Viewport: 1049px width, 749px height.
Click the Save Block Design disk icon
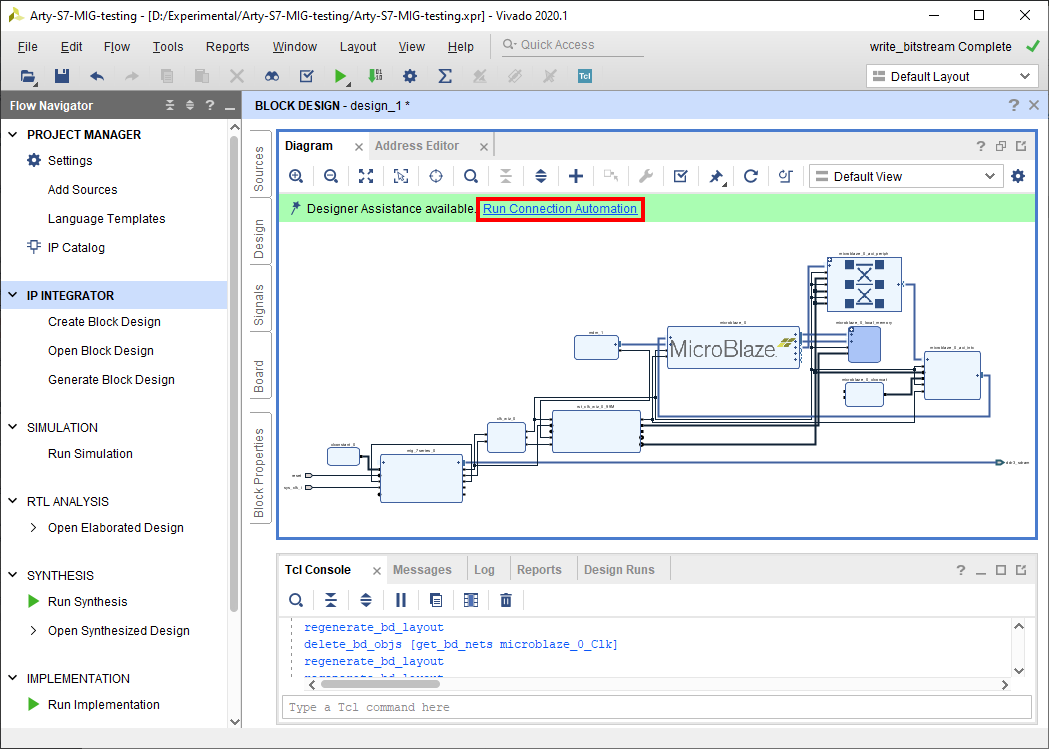pyautogui.click(x=62, y=76)
